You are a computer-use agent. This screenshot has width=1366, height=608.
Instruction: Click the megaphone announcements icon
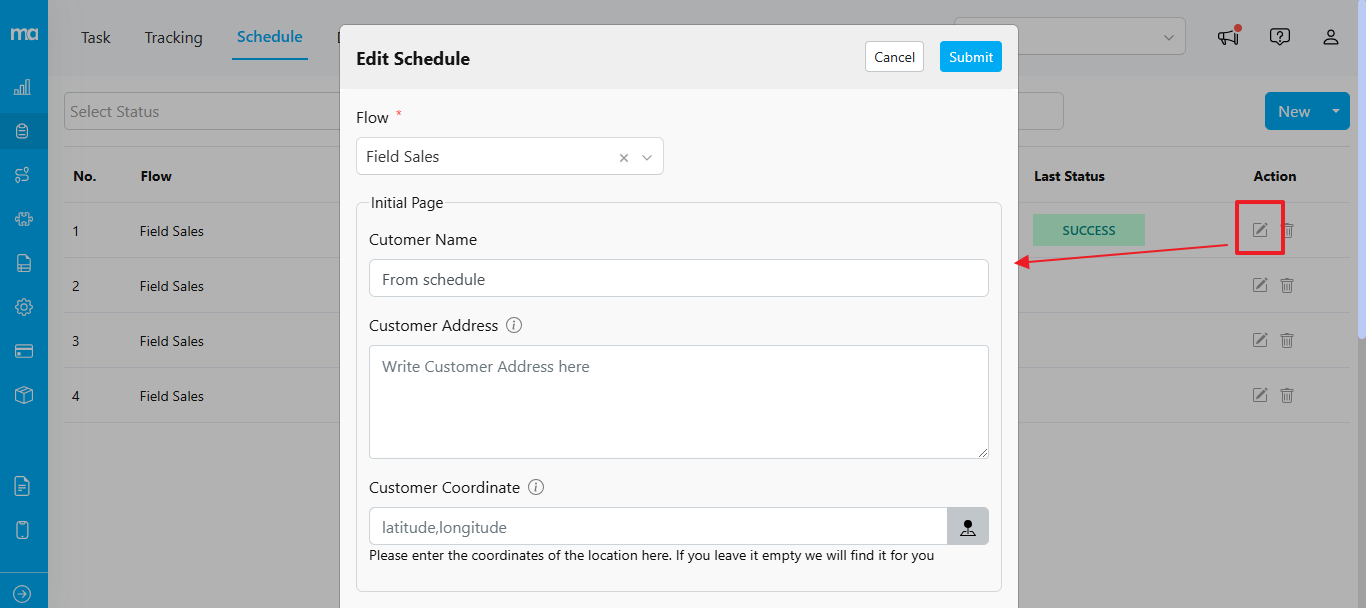tap(1228, 37)
